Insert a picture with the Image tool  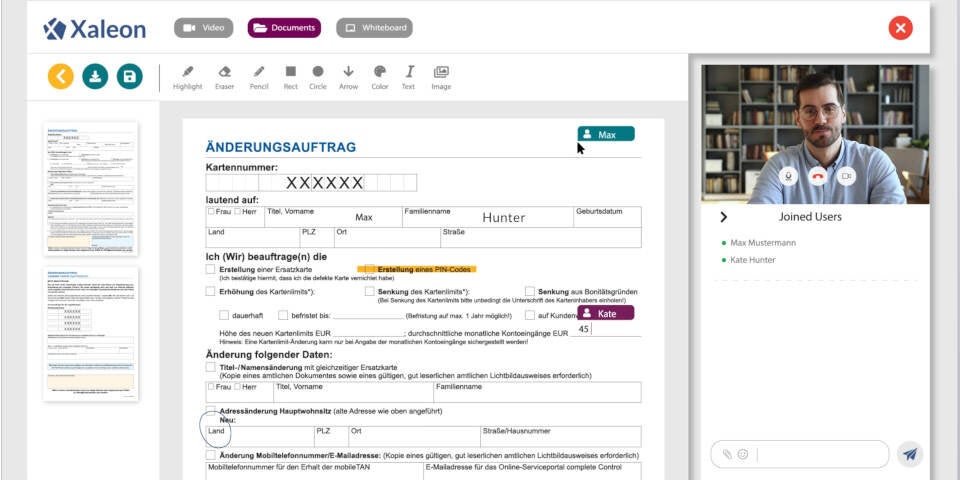(x=441, y=78)
